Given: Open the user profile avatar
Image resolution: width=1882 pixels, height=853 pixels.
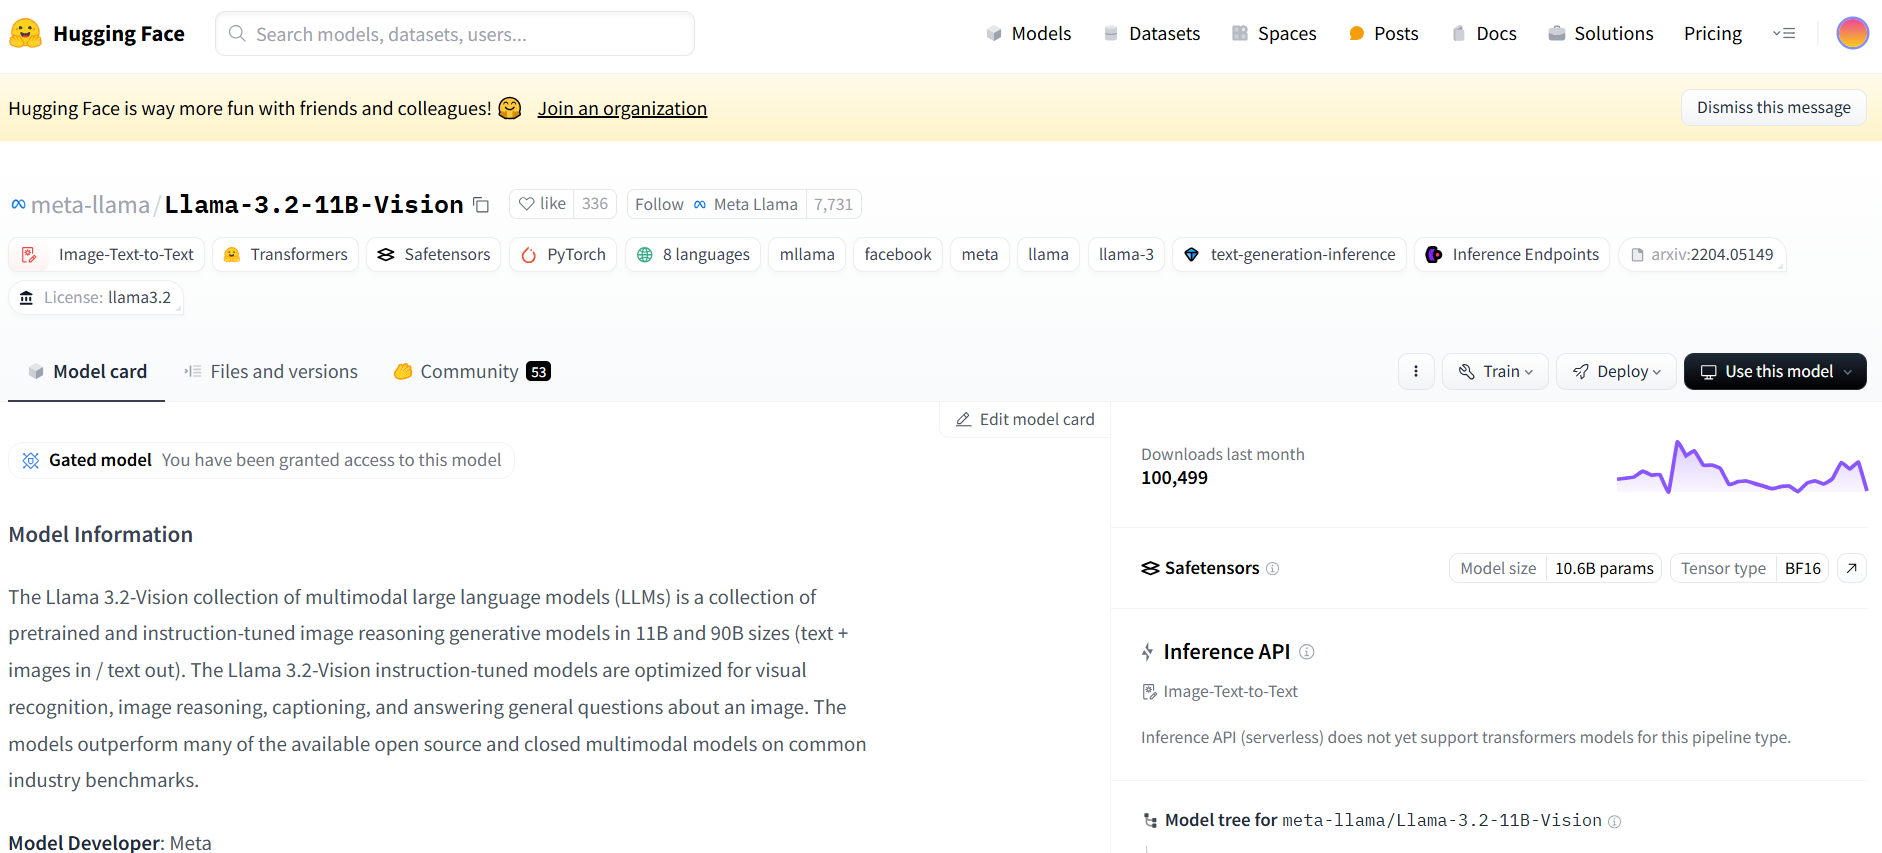Looking at the screenshot, I should (1853, 33).
